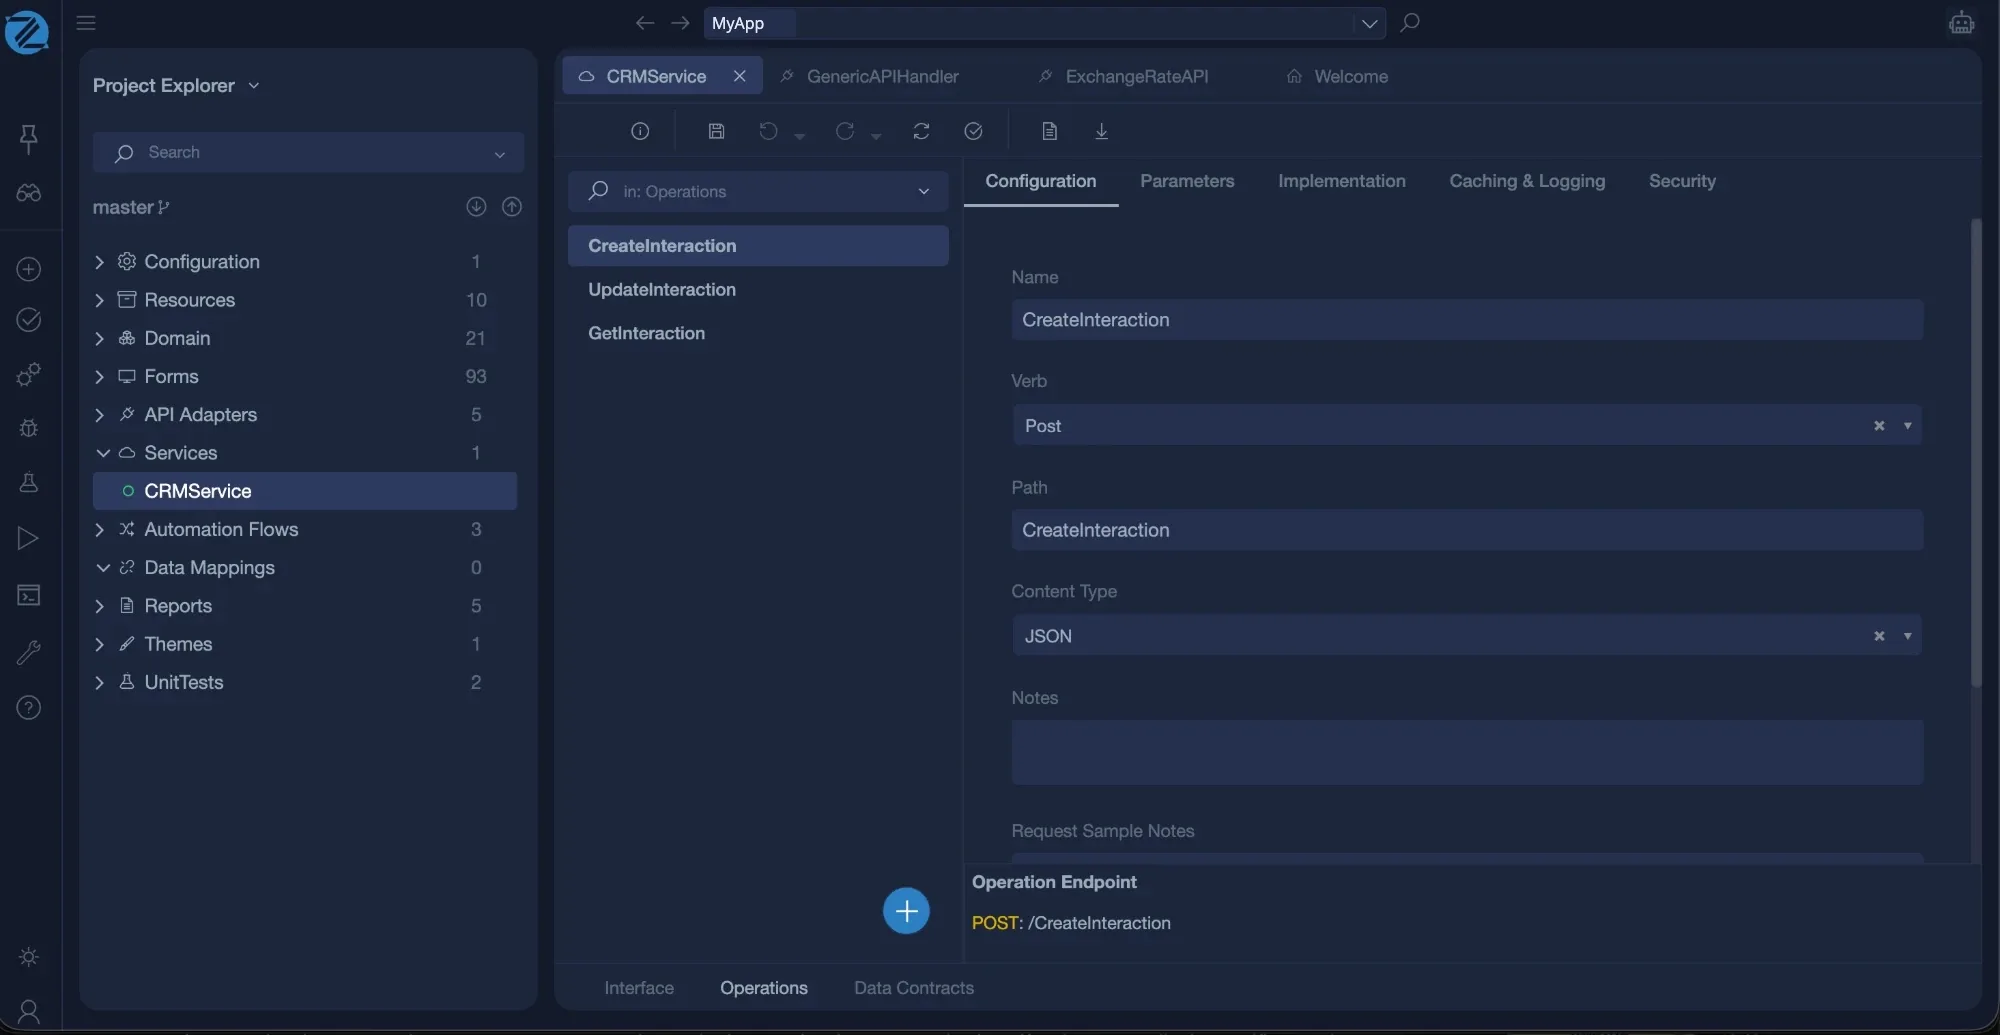Click the add plus circle sidebar icon
The height and width of the screenshot is (1035, 2000).
click(29, 269)
